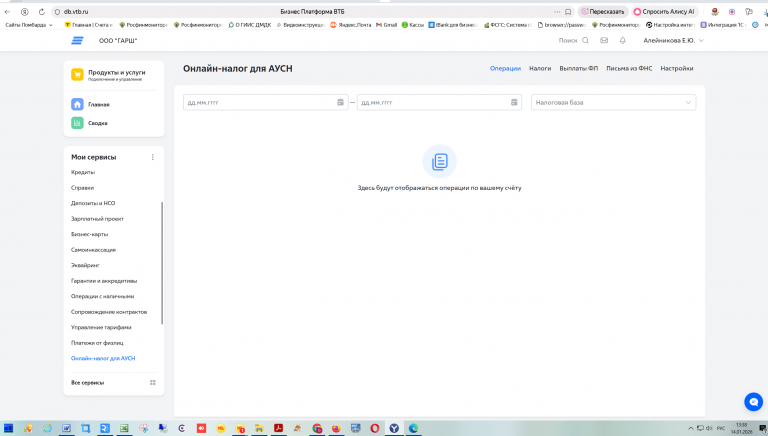Viewport: 768px width, 436px height.
Task: Open Word from the taskbar
Action: (66, 428)
